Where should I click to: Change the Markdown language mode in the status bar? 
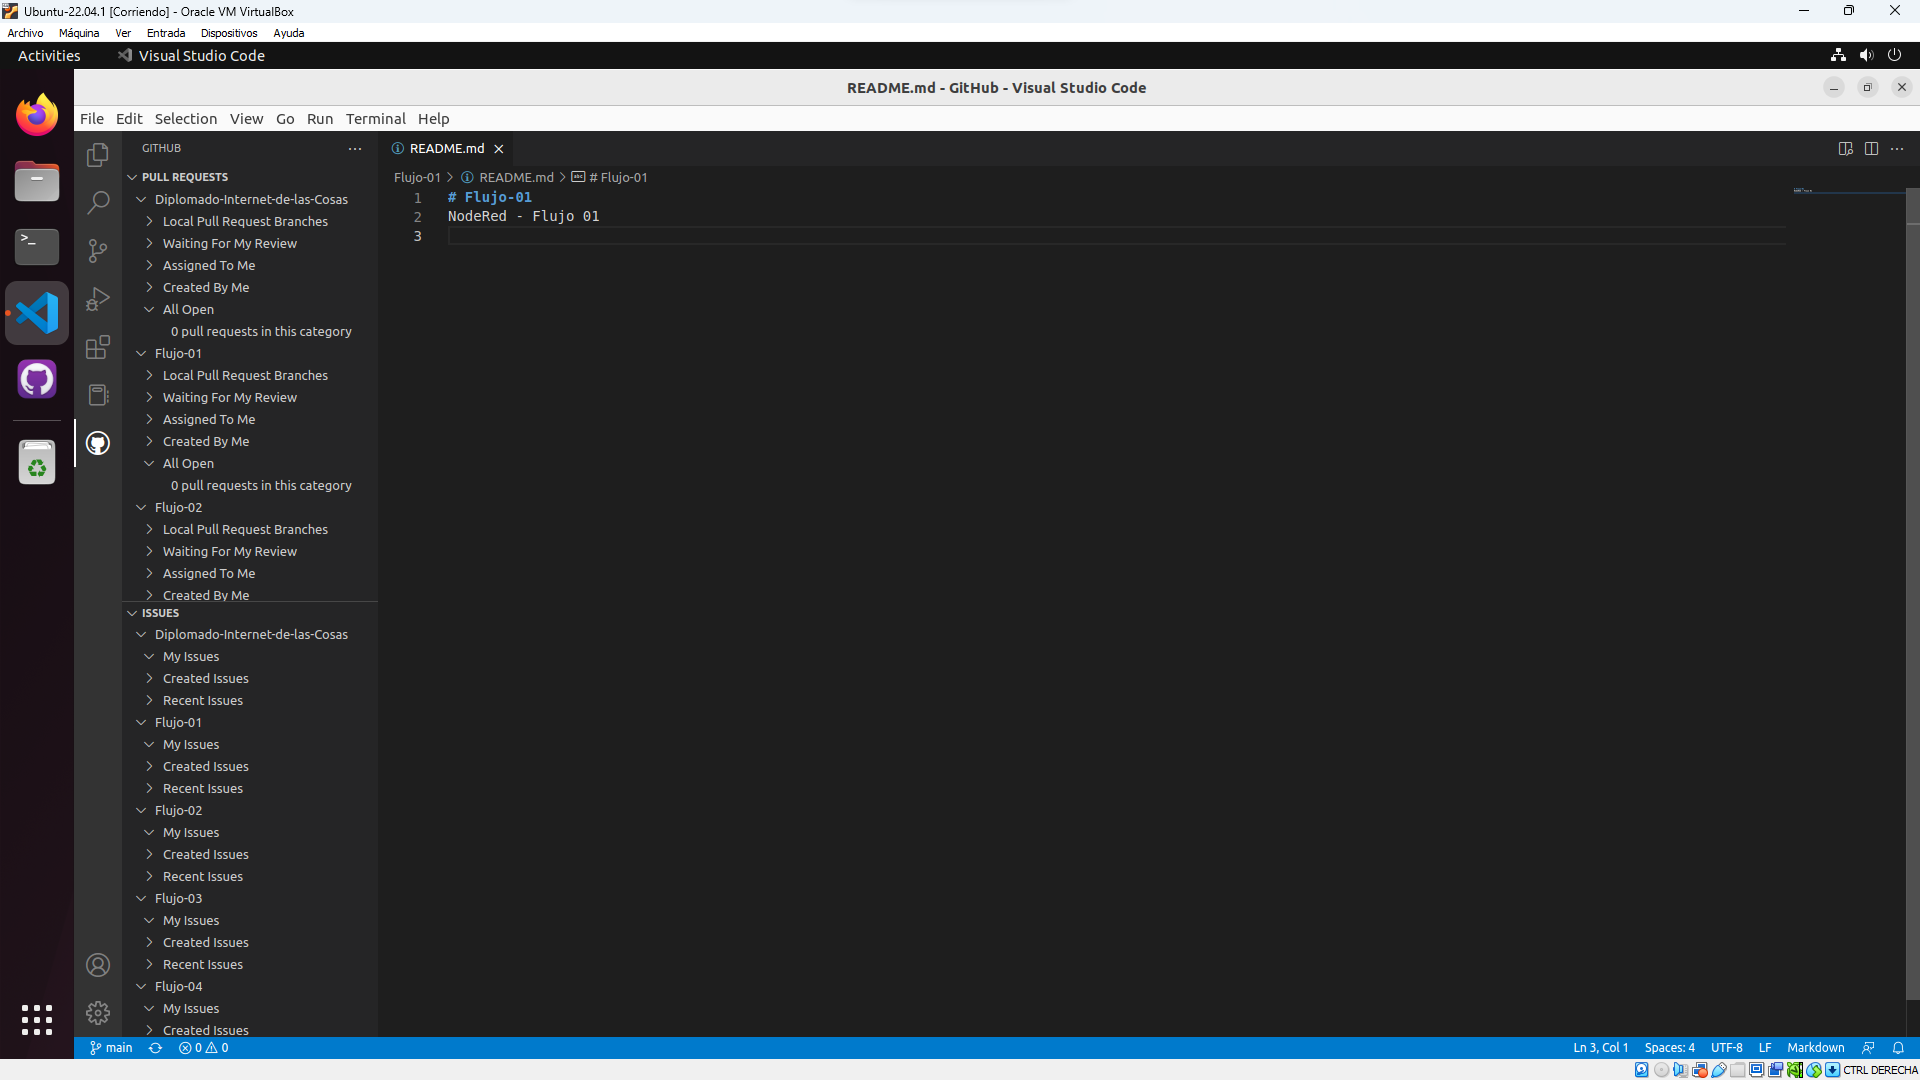click(1815, 1048)
